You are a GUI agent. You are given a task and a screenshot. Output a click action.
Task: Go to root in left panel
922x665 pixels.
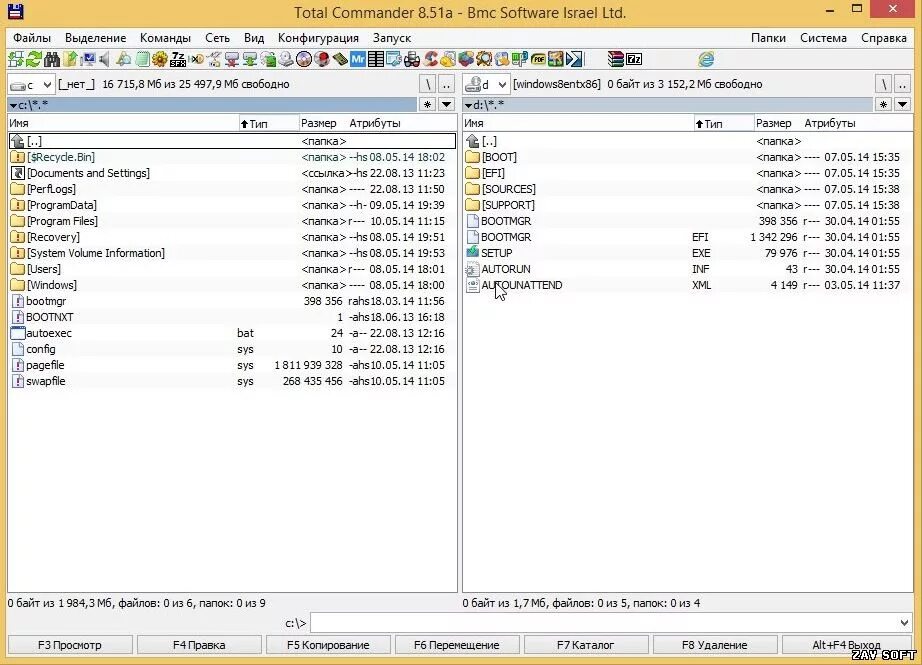pyautogui.click(x=428, y=85)
